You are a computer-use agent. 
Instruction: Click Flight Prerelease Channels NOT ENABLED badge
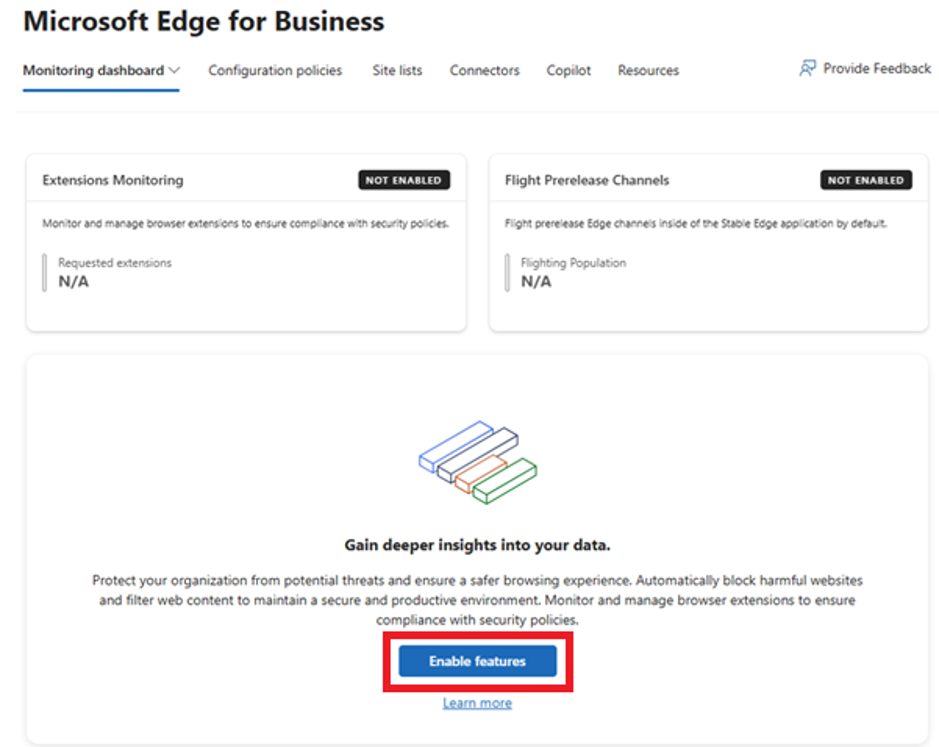866,180
